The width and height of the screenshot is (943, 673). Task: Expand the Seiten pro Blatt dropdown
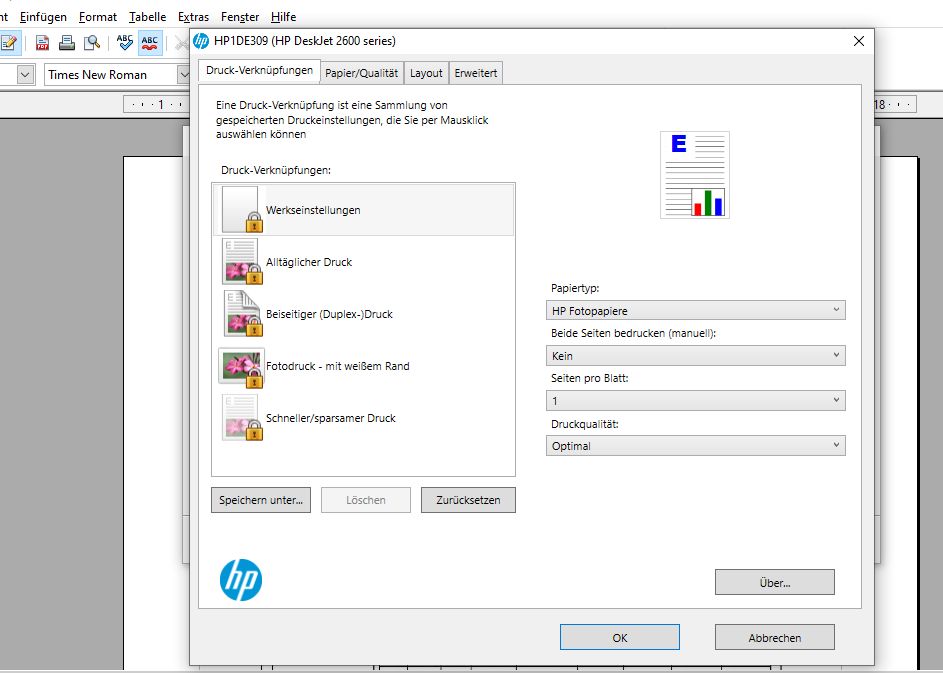pyautogui.click(x=695, y=401)
